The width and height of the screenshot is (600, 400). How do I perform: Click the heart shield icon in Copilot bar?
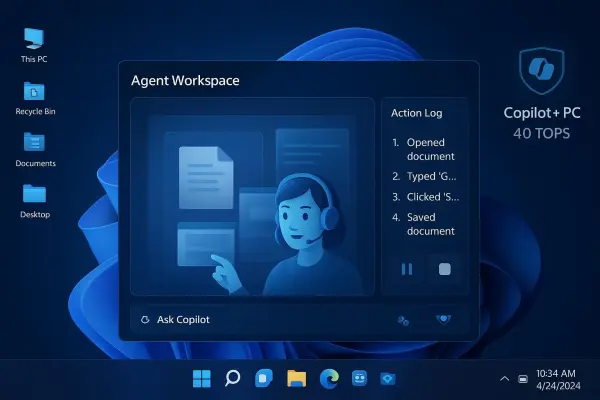pyautogui.click(x=443, y=319)
